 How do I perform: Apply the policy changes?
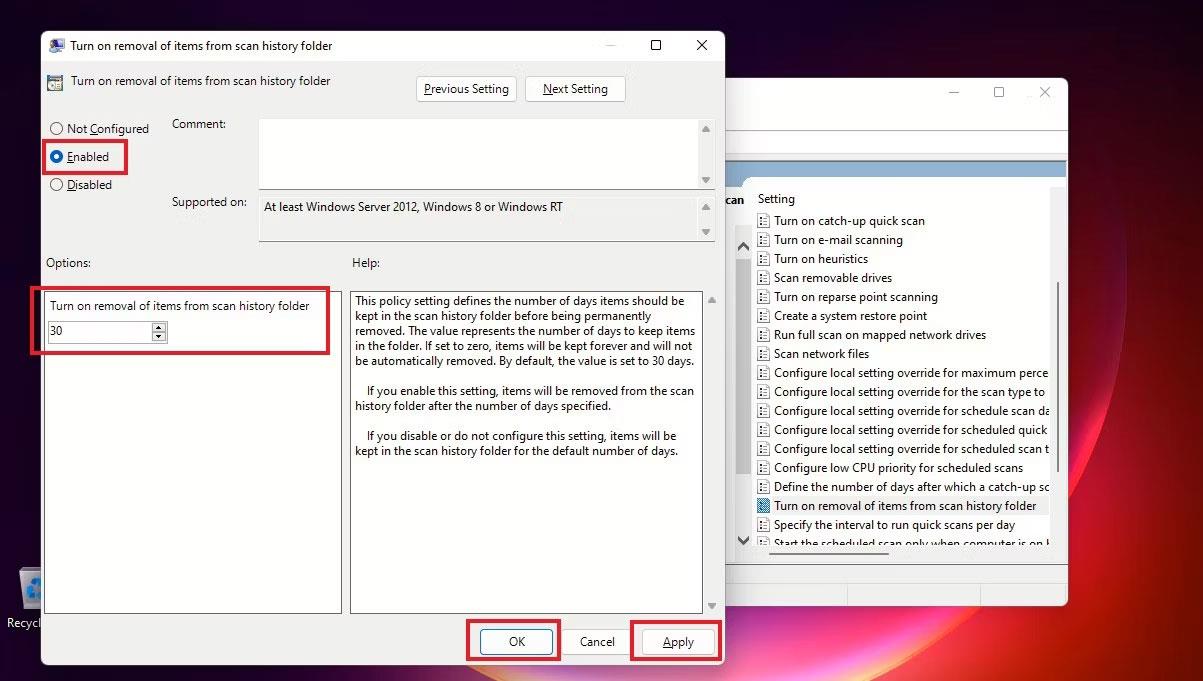(x=678, y=642)
